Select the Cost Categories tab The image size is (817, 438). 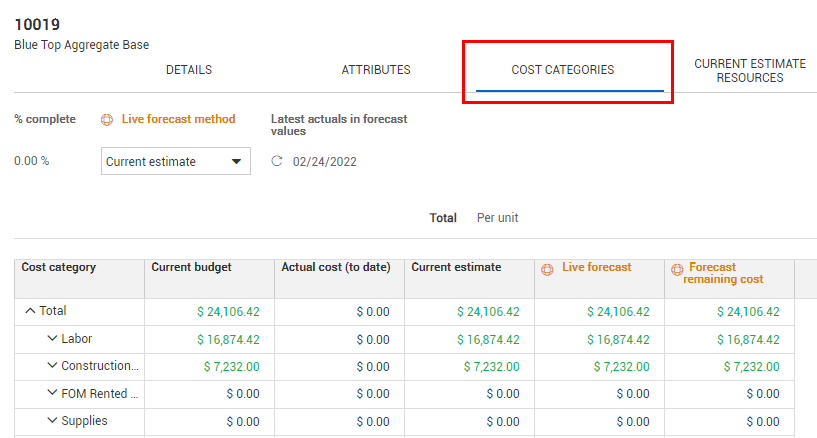coord(563,70)
